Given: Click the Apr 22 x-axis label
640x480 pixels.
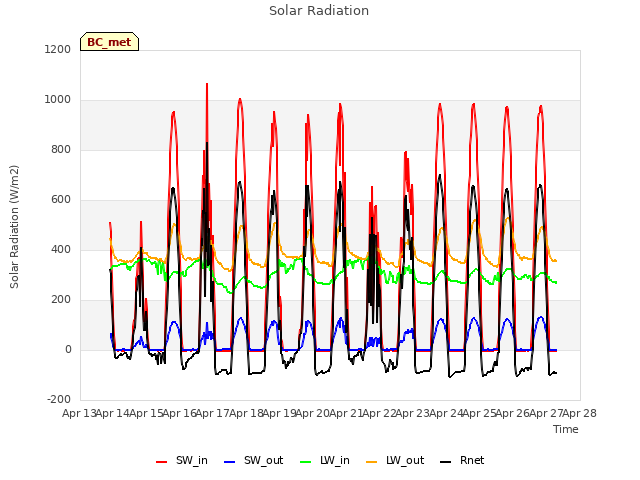Looking at the screenshot, I should [380, 413].
